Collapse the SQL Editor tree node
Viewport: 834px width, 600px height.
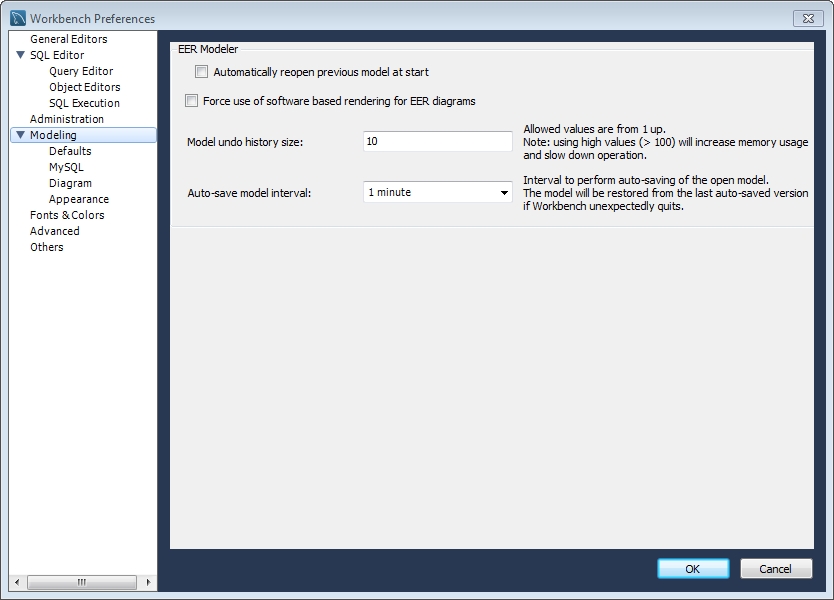point(21,55)
